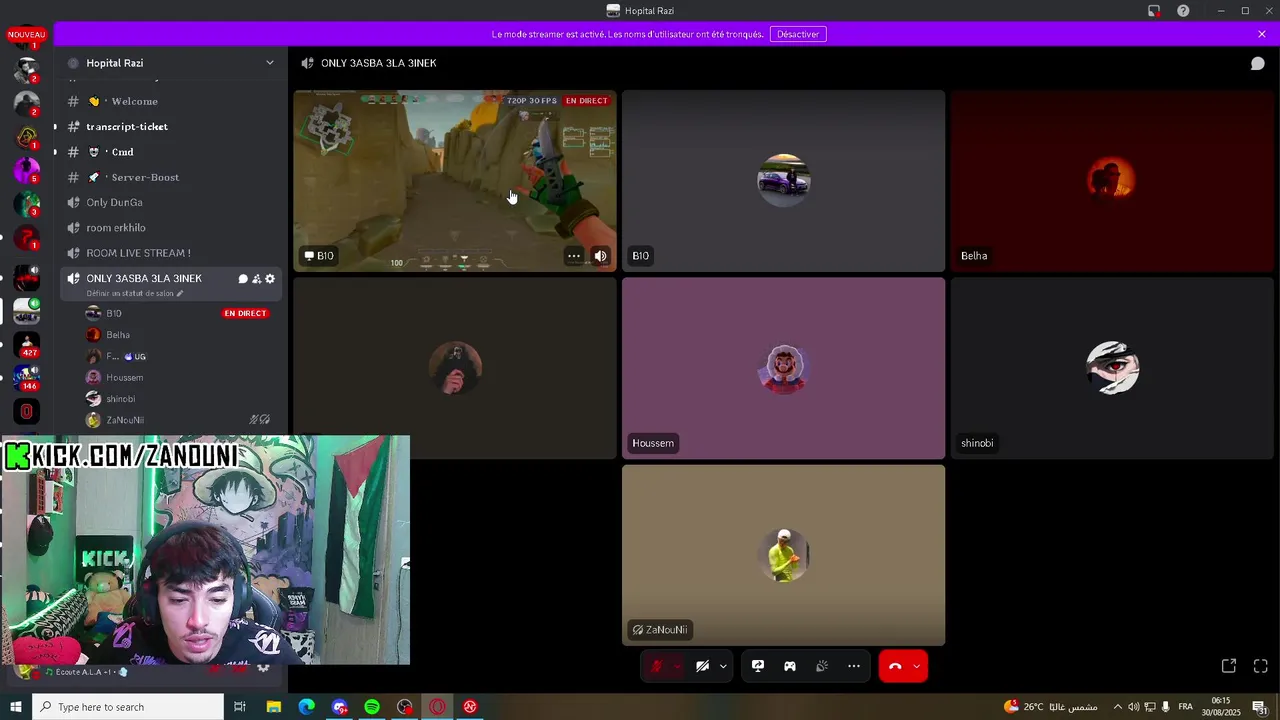Dismiss the streamer mode banner
Image resolution: width=1280 pixels, height=720 pixels.
1262,34
